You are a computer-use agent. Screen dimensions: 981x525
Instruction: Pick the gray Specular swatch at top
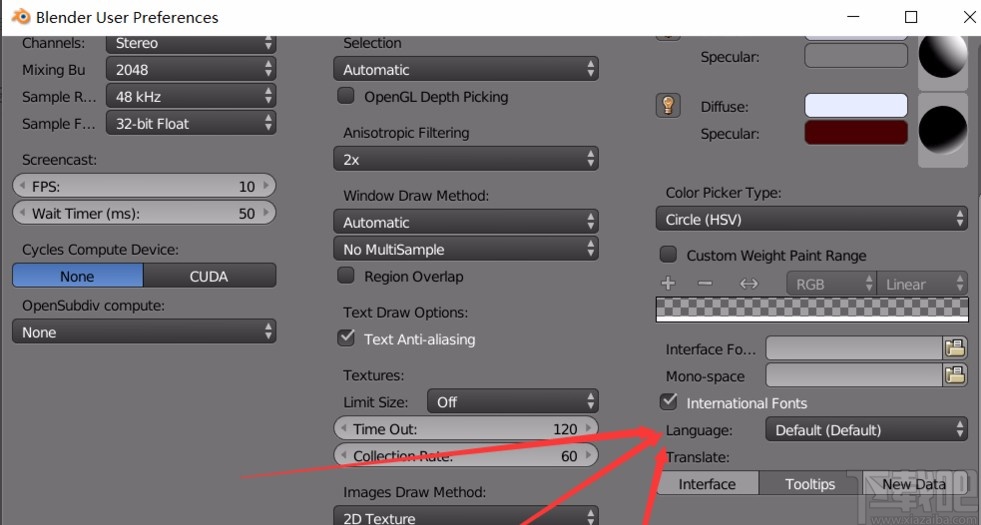pyautogui.click(x=856, y=56)
